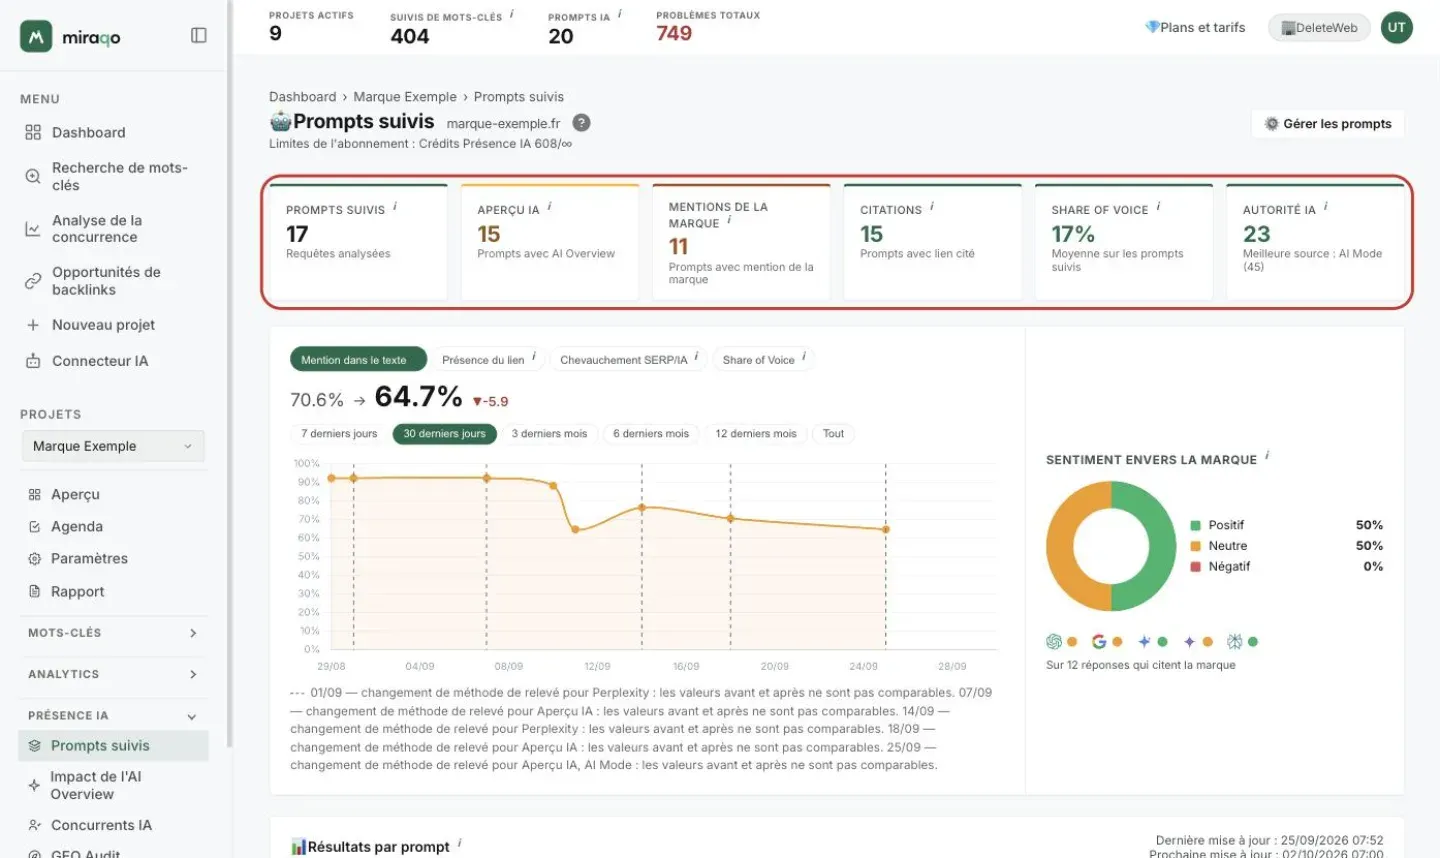
Task: Select the Share of Voice chart tab
Action: pos(763,360)
